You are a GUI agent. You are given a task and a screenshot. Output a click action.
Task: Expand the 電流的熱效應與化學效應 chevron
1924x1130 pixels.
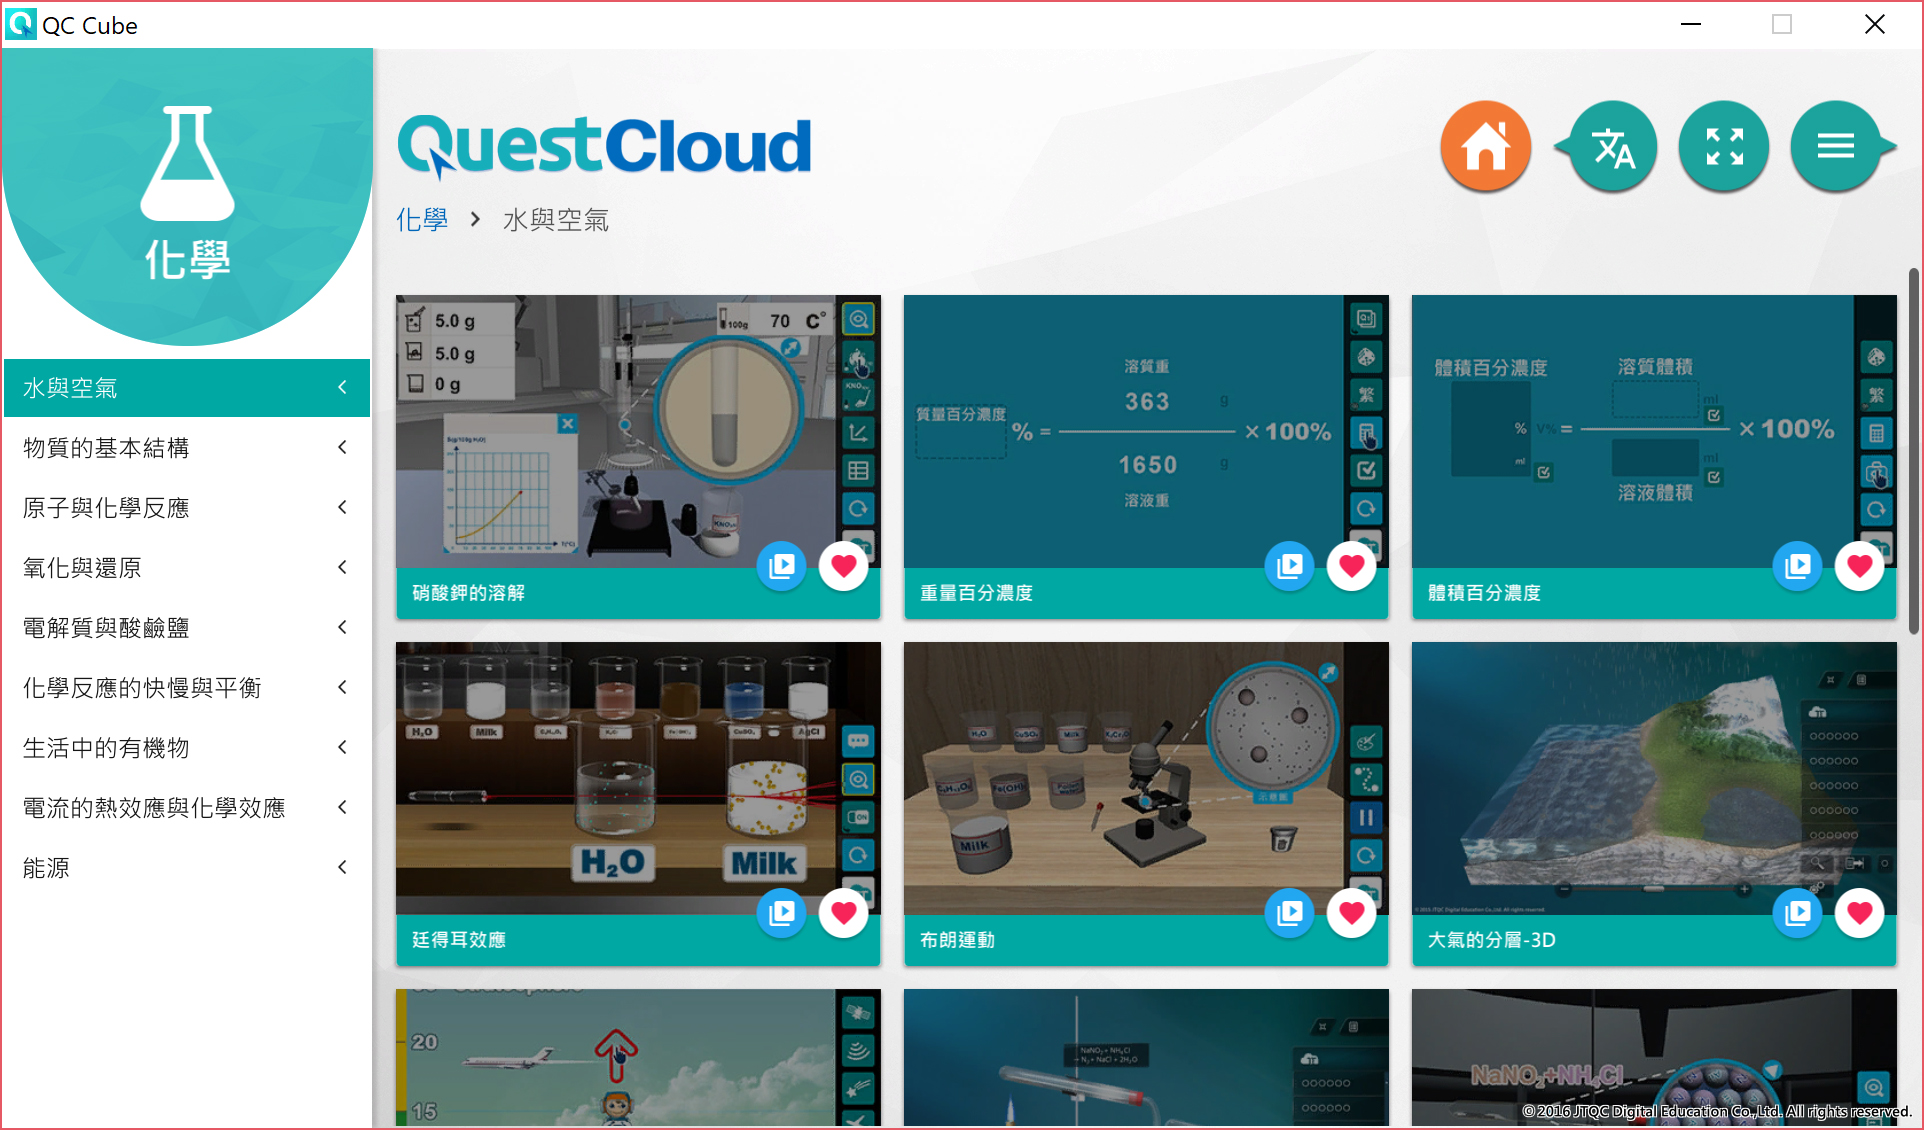pyautogui.click(x=342, y=807)
